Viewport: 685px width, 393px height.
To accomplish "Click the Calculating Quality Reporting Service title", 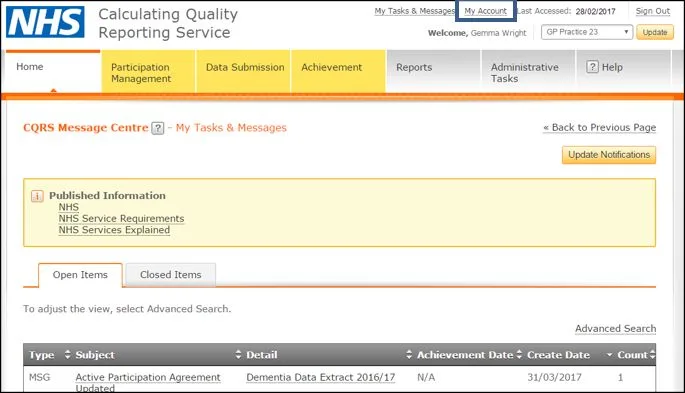I will click(168, 23).
